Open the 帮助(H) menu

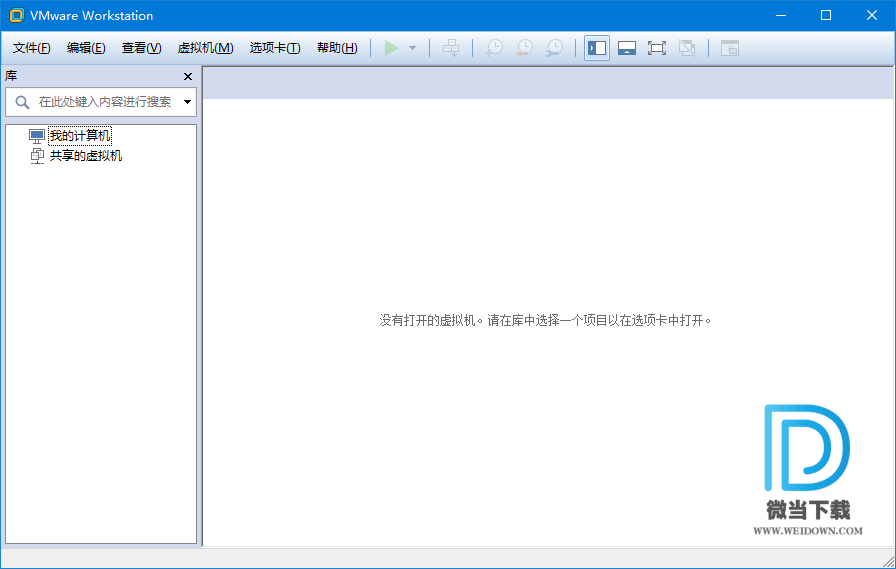pyautogui.click(x=337, y=48)
